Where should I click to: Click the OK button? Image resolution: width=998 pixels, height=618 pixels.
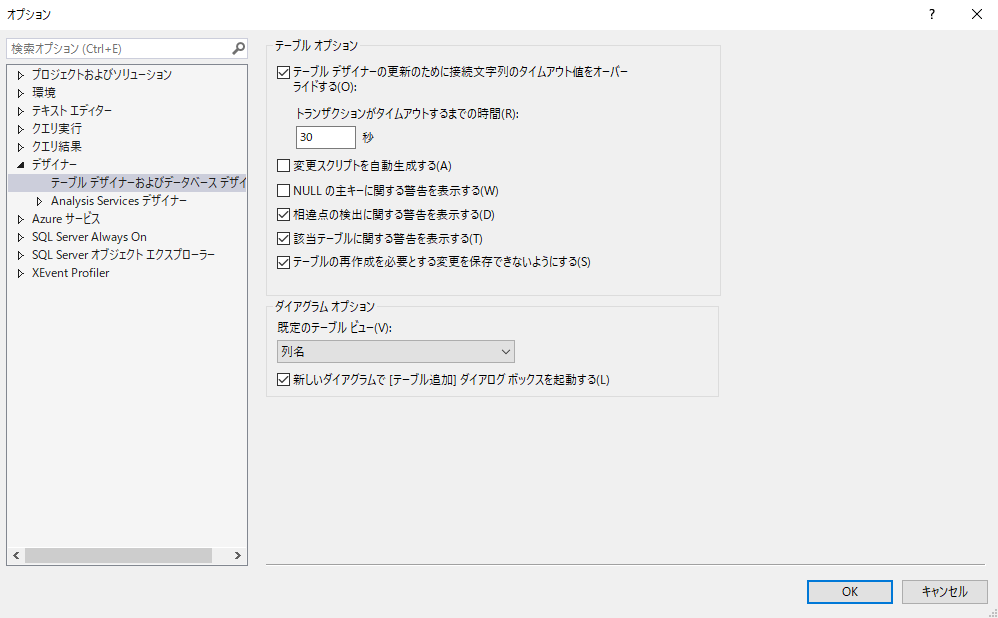pyautogui.click(x=849, y=592)
